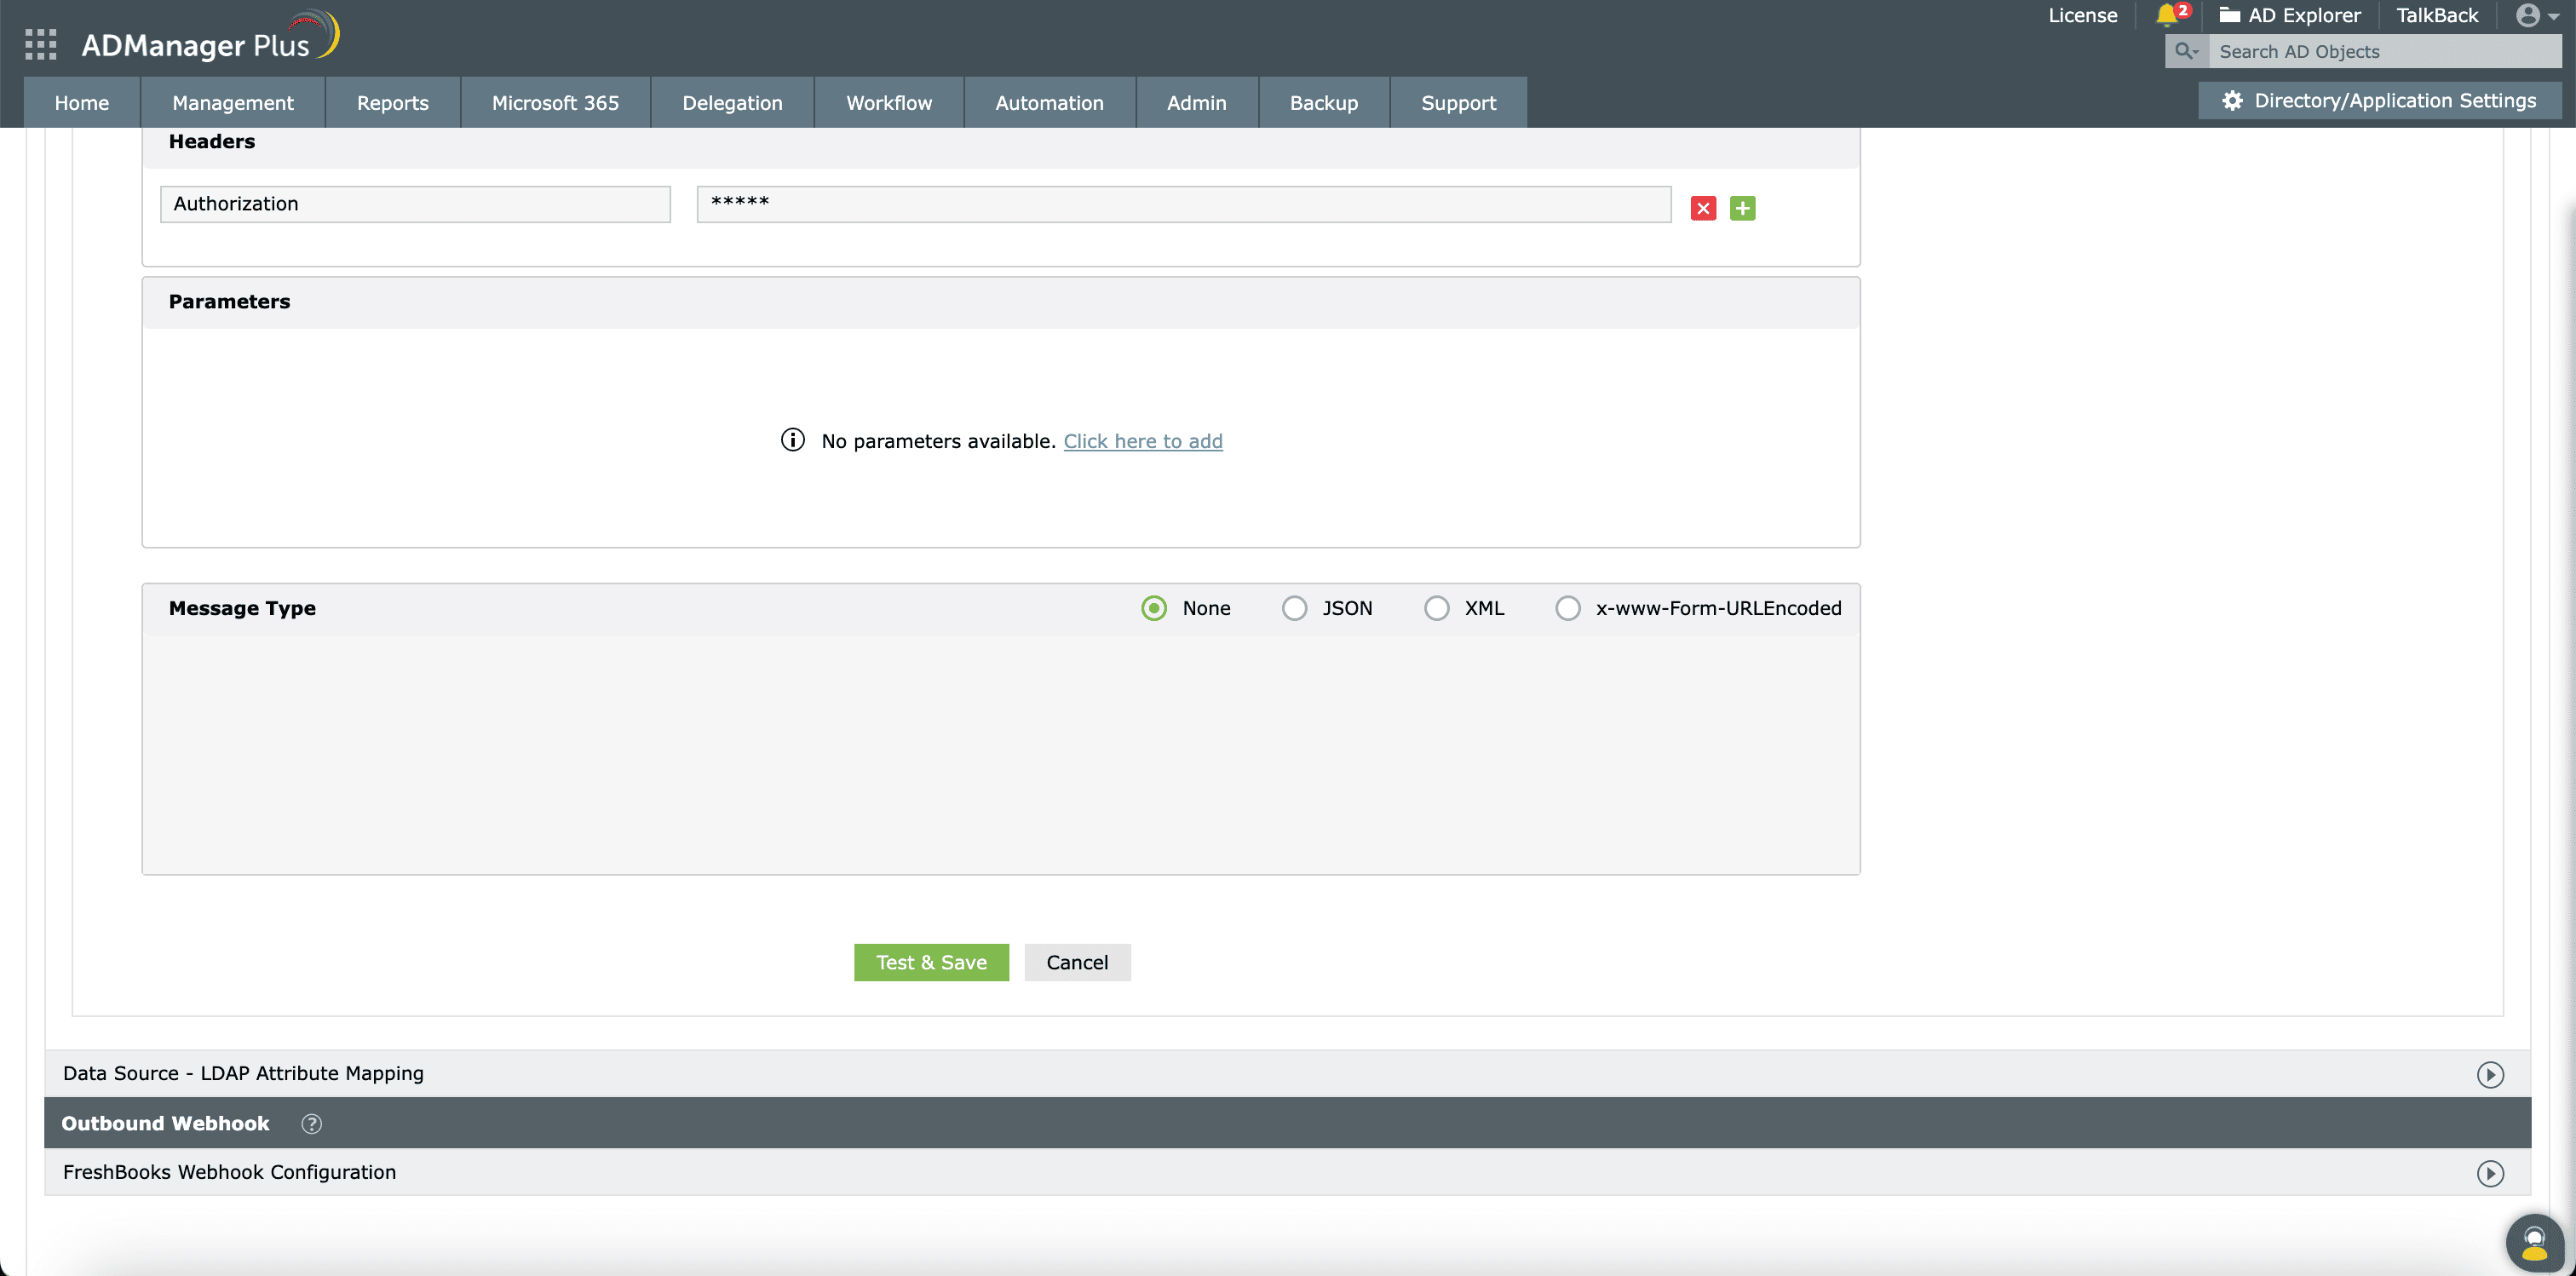
Task: Expand FreshBooks Webhook Configuration section
Action: (x=2489, y=1173)
